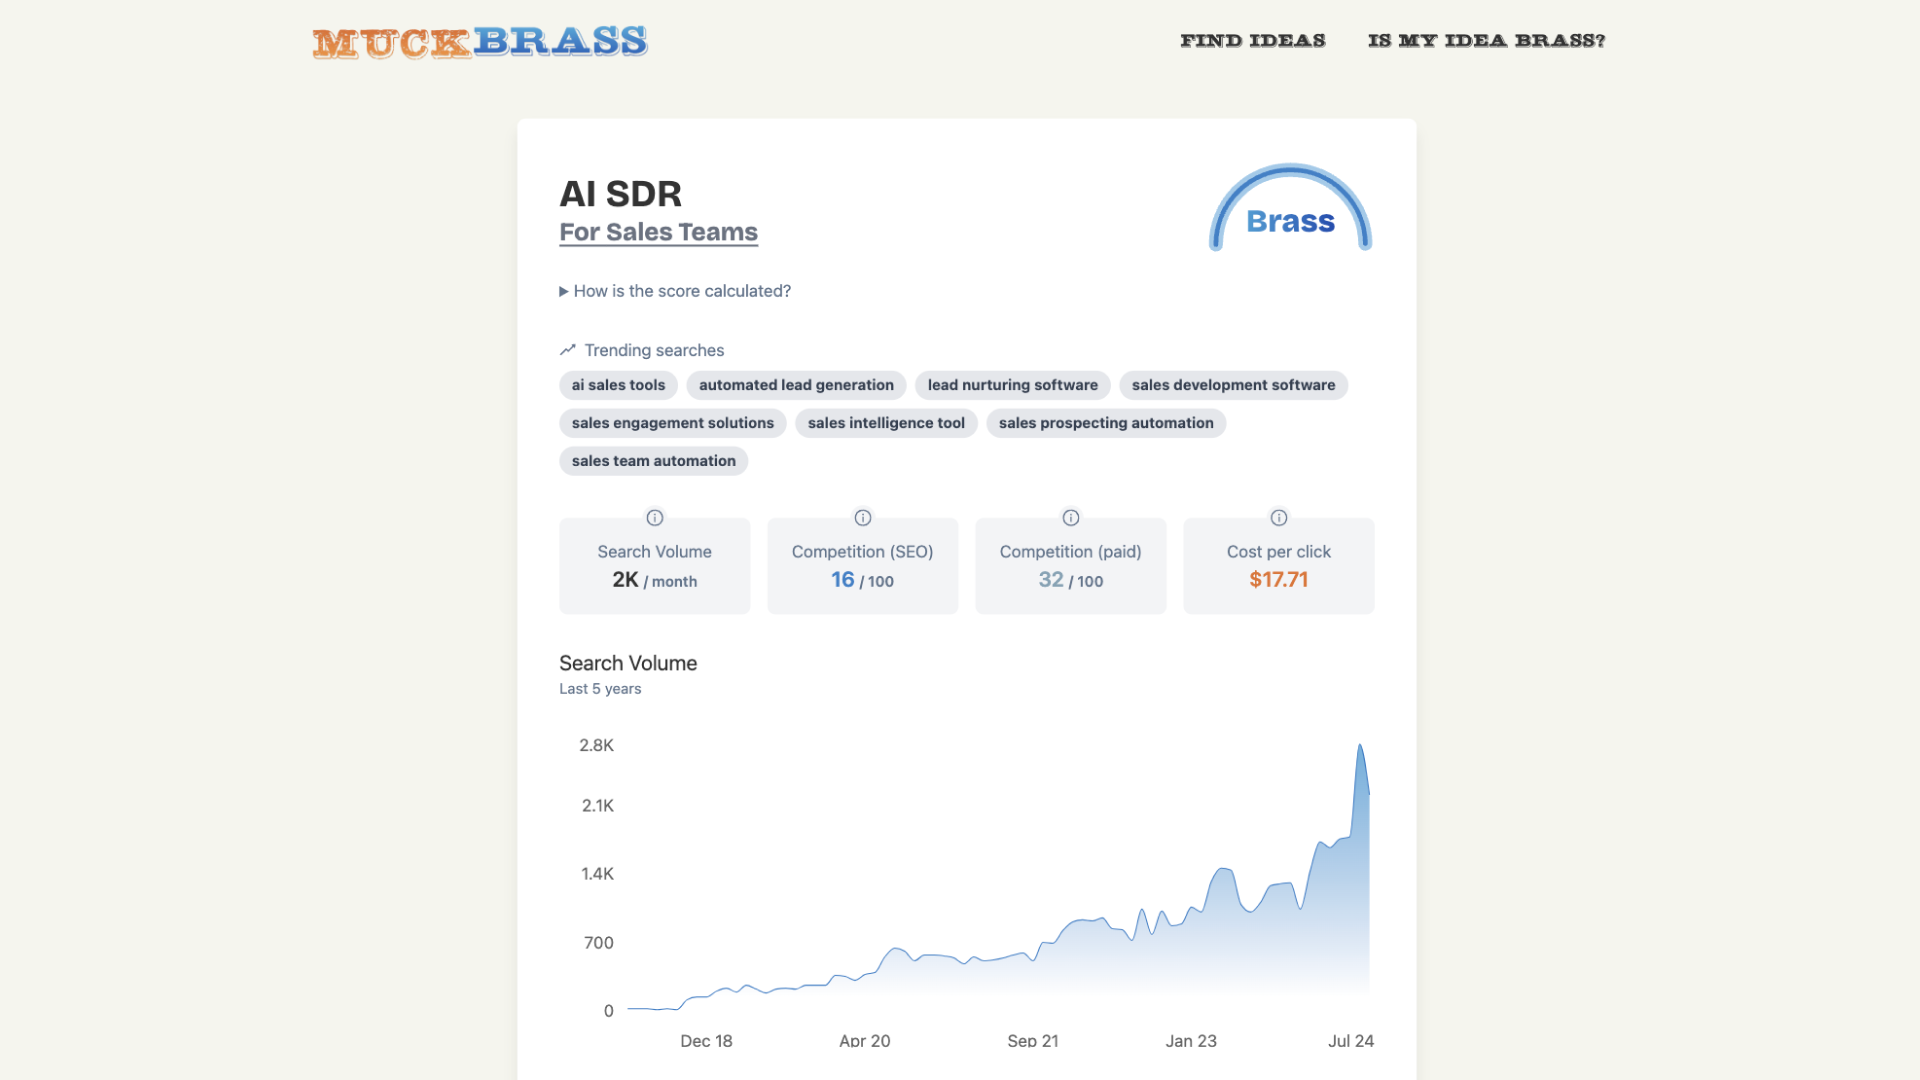Expand How is the score calculated?

[x=675, y=291]
